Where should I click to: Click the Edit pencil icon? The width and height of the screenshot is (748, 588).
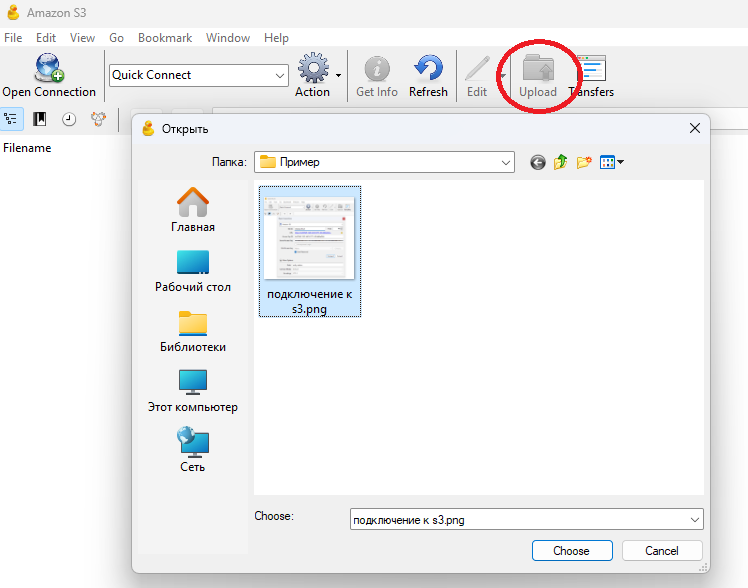tap(477, 69)
